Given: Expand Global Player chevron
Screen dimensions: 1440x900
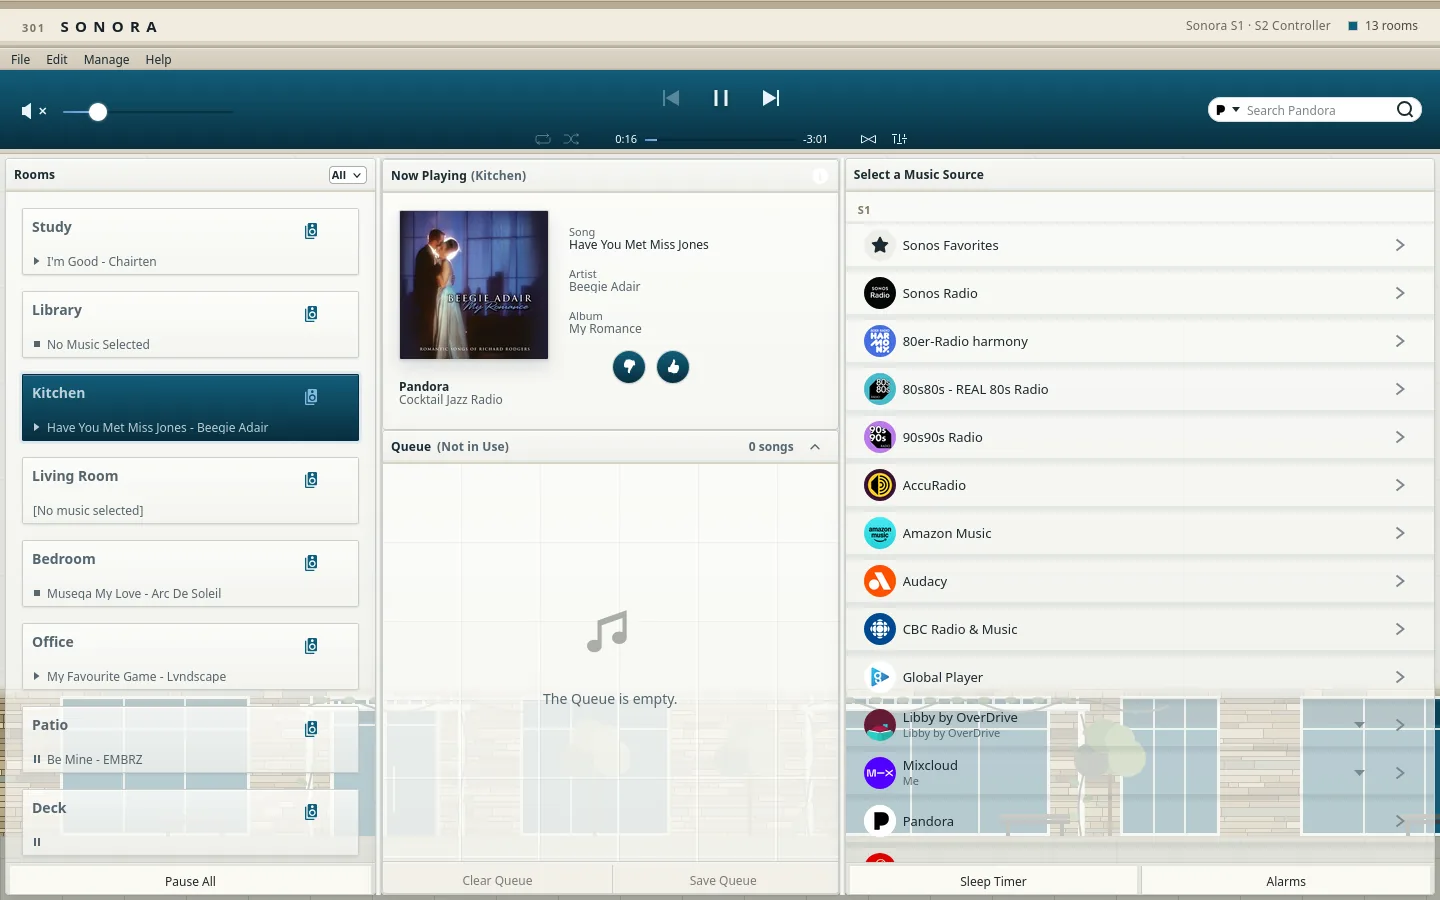Looking at the screenshot, I should (1400, 677).
